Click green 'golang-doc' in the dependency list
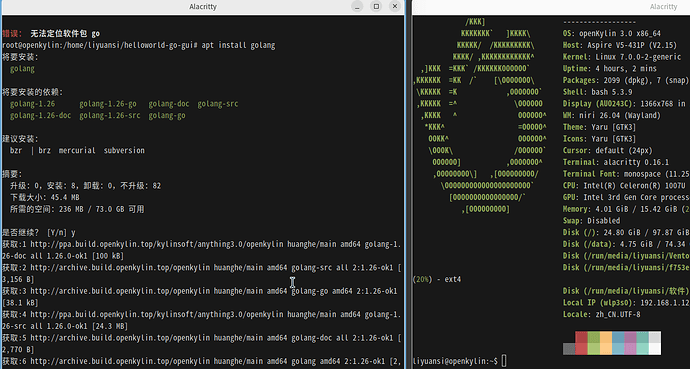This screenshot has width=690, height=369. coord(169,104)
